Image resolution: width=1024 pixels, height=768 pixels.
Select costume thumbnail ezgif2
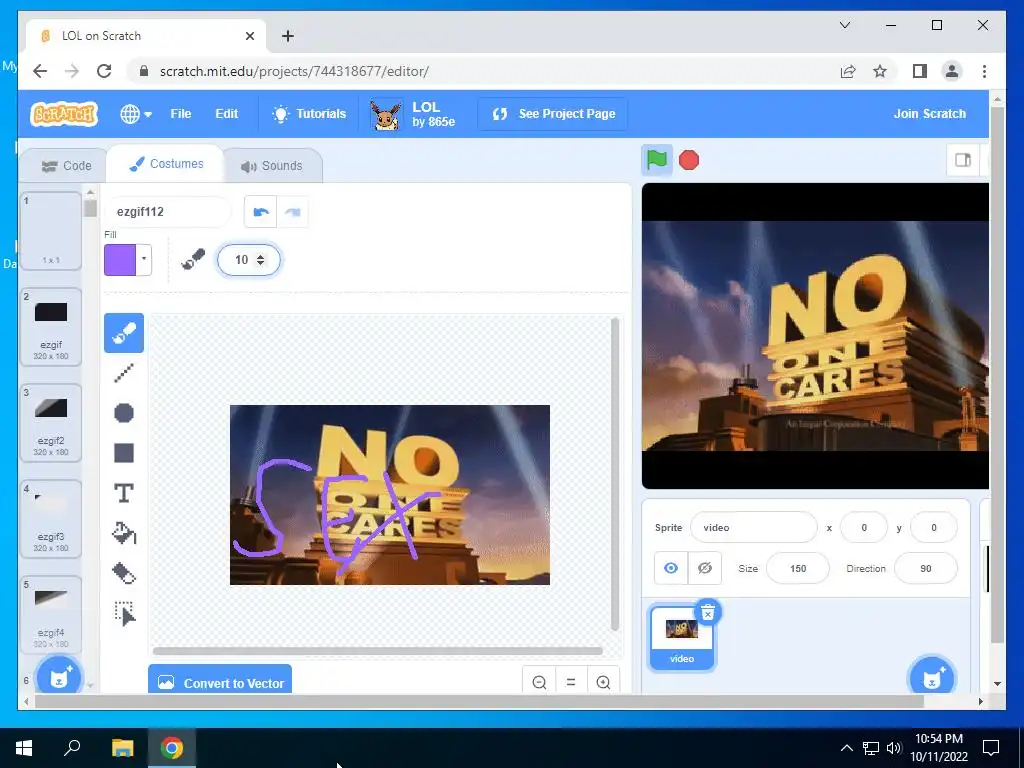pos(51,423)
